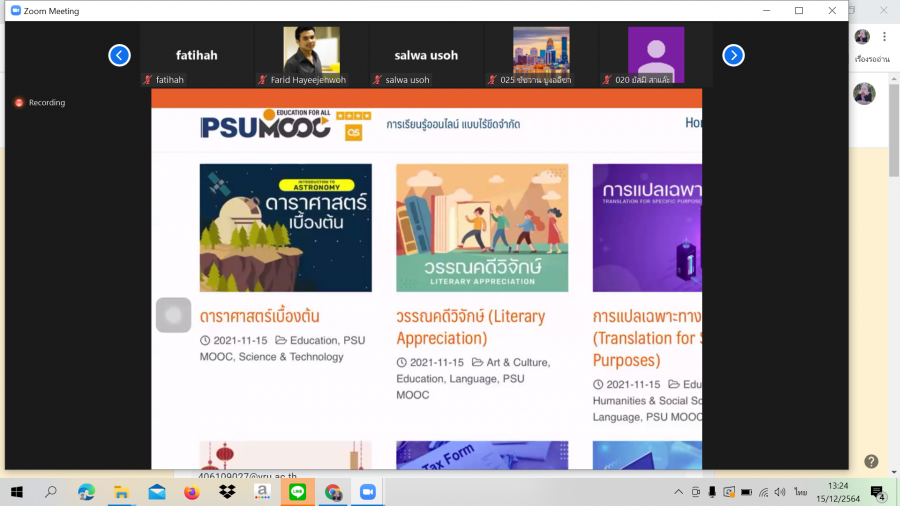Click the Introduction to Astronomy course image
This screenshot has height=506, width=900.
(285, 228)
